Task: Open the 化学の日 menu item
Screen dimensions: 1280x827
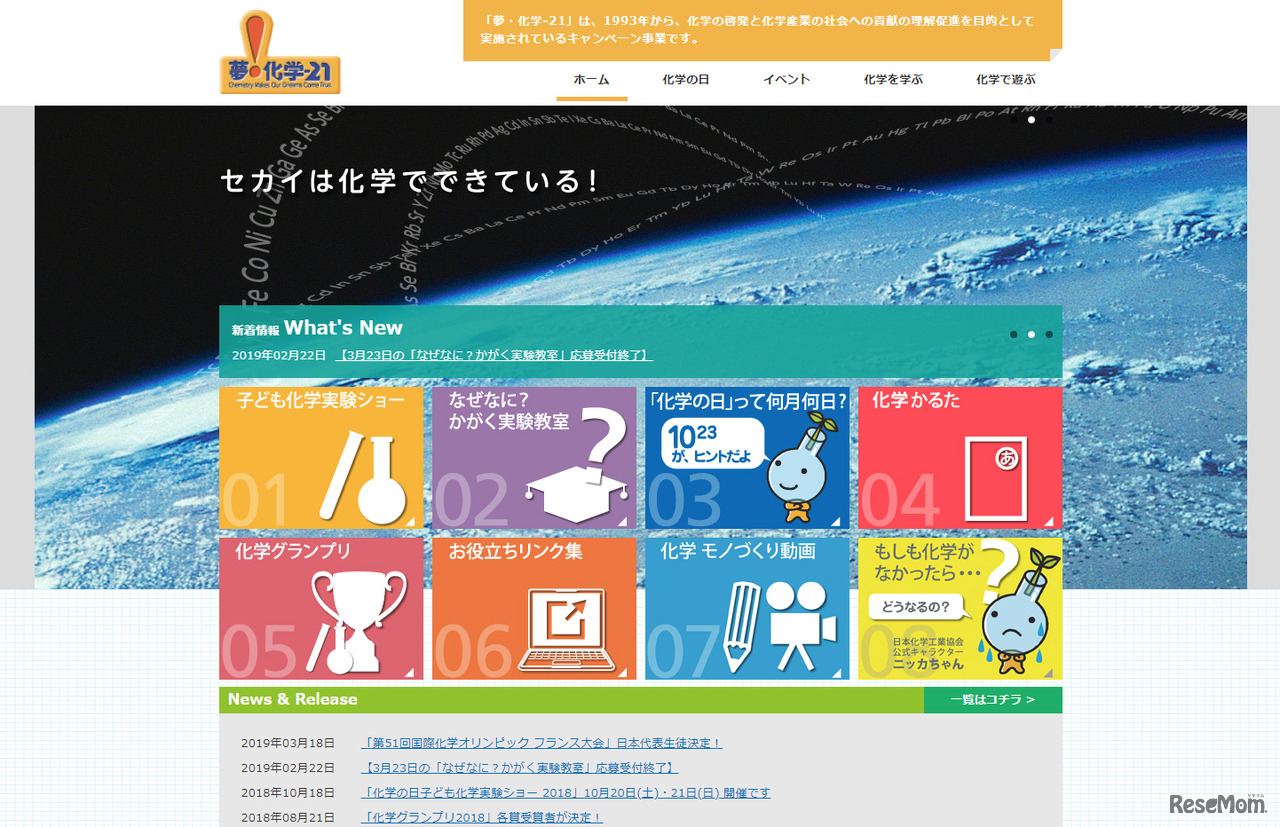Action: click(686, 78)
